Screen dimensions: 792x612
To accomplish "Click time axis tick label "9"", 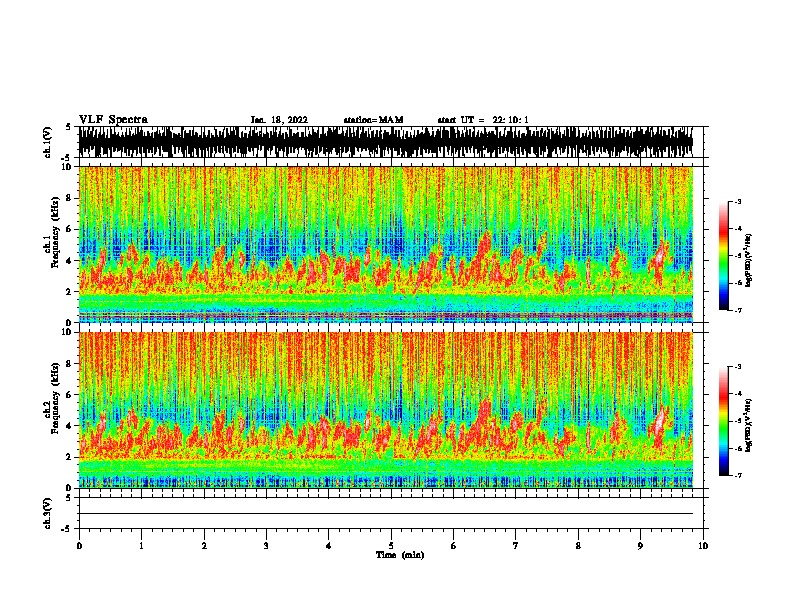I will 640,546.
